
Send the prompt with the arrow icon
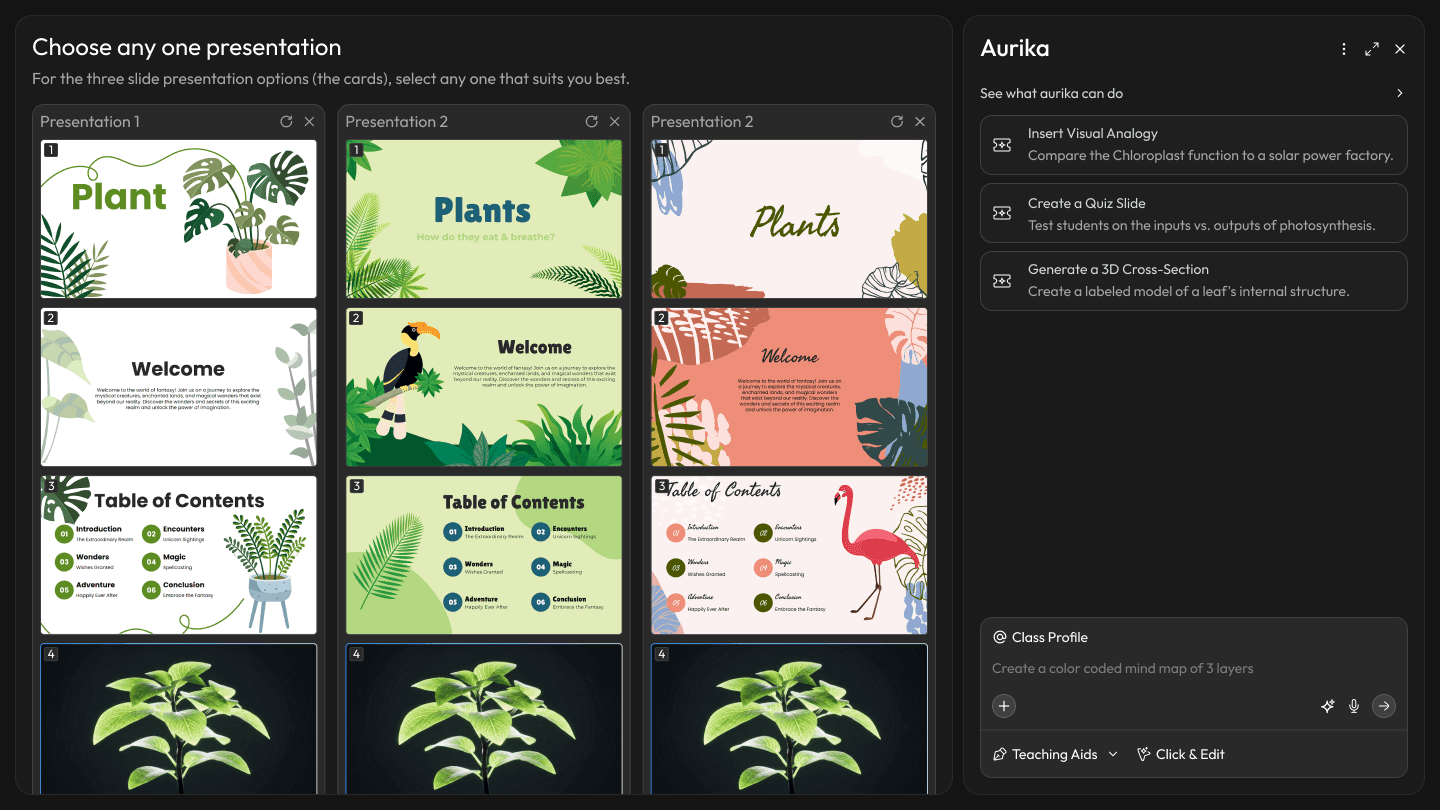pos(1384,706)
